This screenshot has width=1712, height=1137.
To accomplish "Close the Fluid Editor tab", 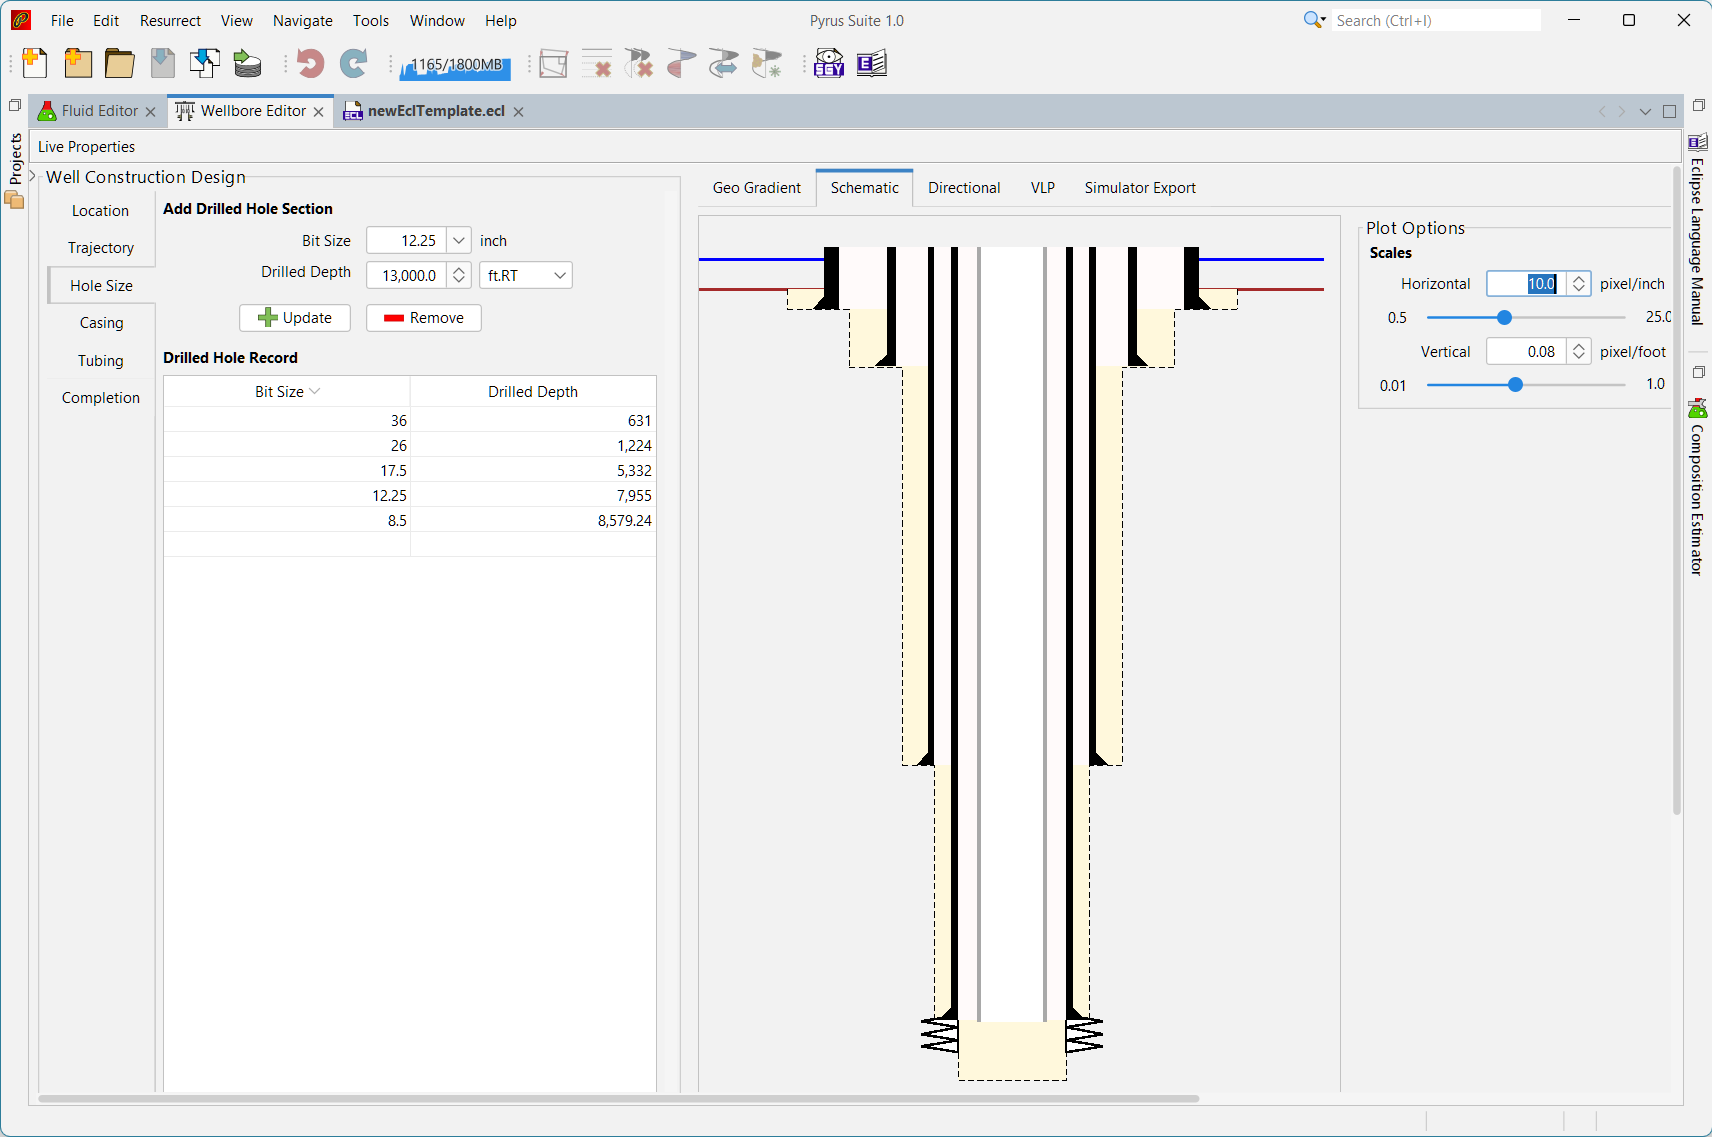I will [151, 112].
